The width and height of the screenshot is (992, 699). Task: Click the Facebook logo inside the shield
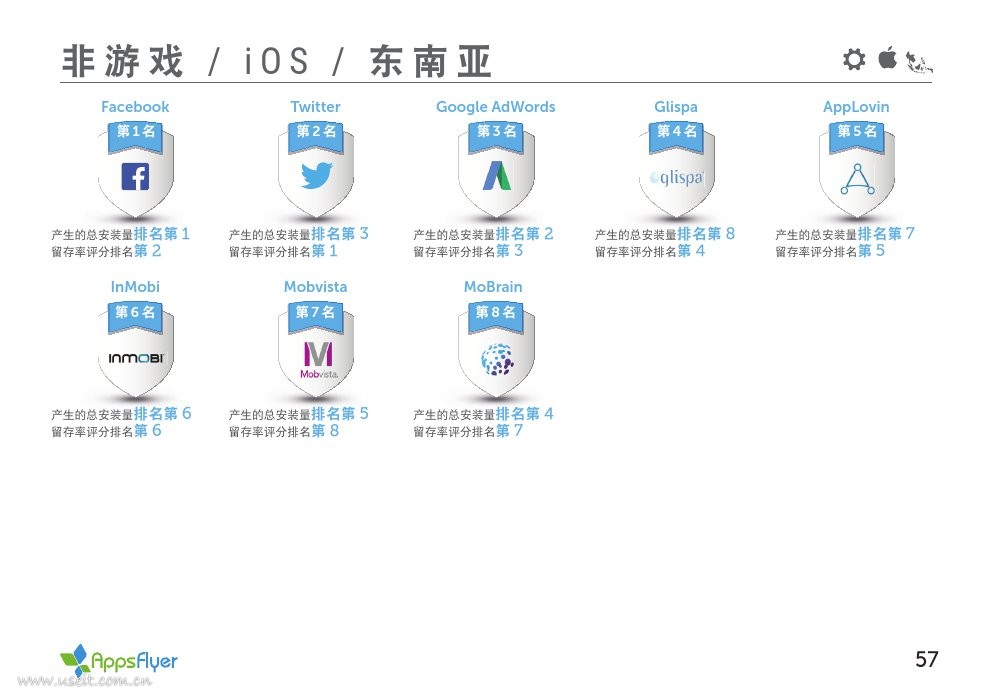(x=135, y=176)
